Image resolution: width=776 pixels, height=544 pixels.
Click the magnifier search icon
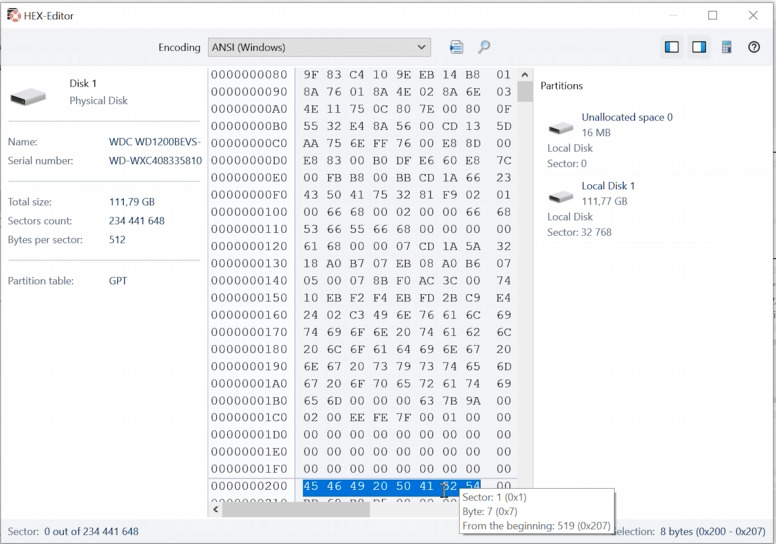tap(484, 47)
